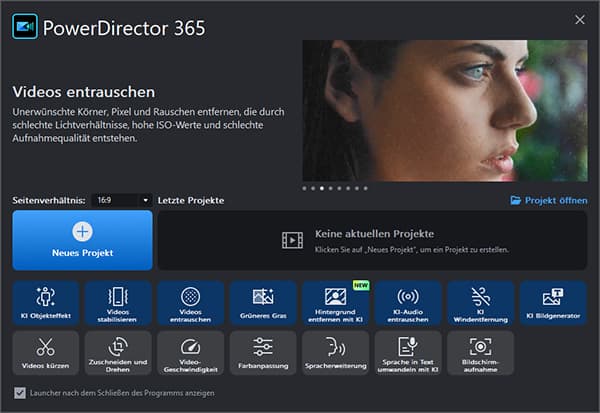Start Bildschirmaufnahme tool
Viewport: 600px width, 413px height.
[x=481, y=353]
